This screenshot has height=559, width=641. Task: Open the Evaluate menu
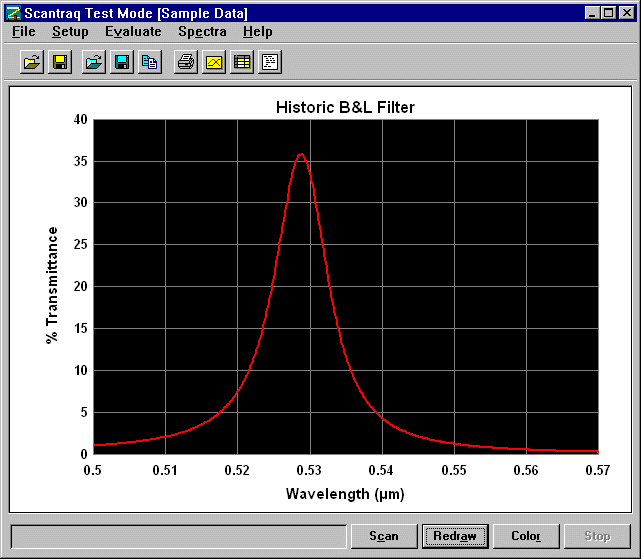click(x=133, y=31)
